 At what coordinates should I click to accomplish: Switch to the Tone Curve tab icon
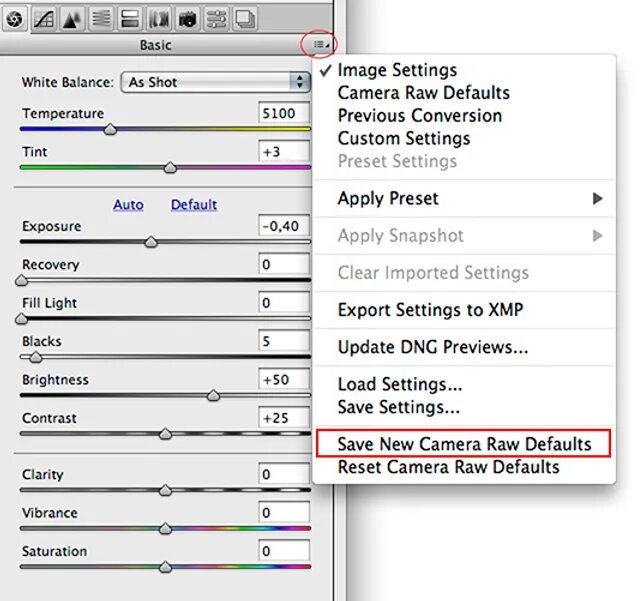click(x=44, y=19)
